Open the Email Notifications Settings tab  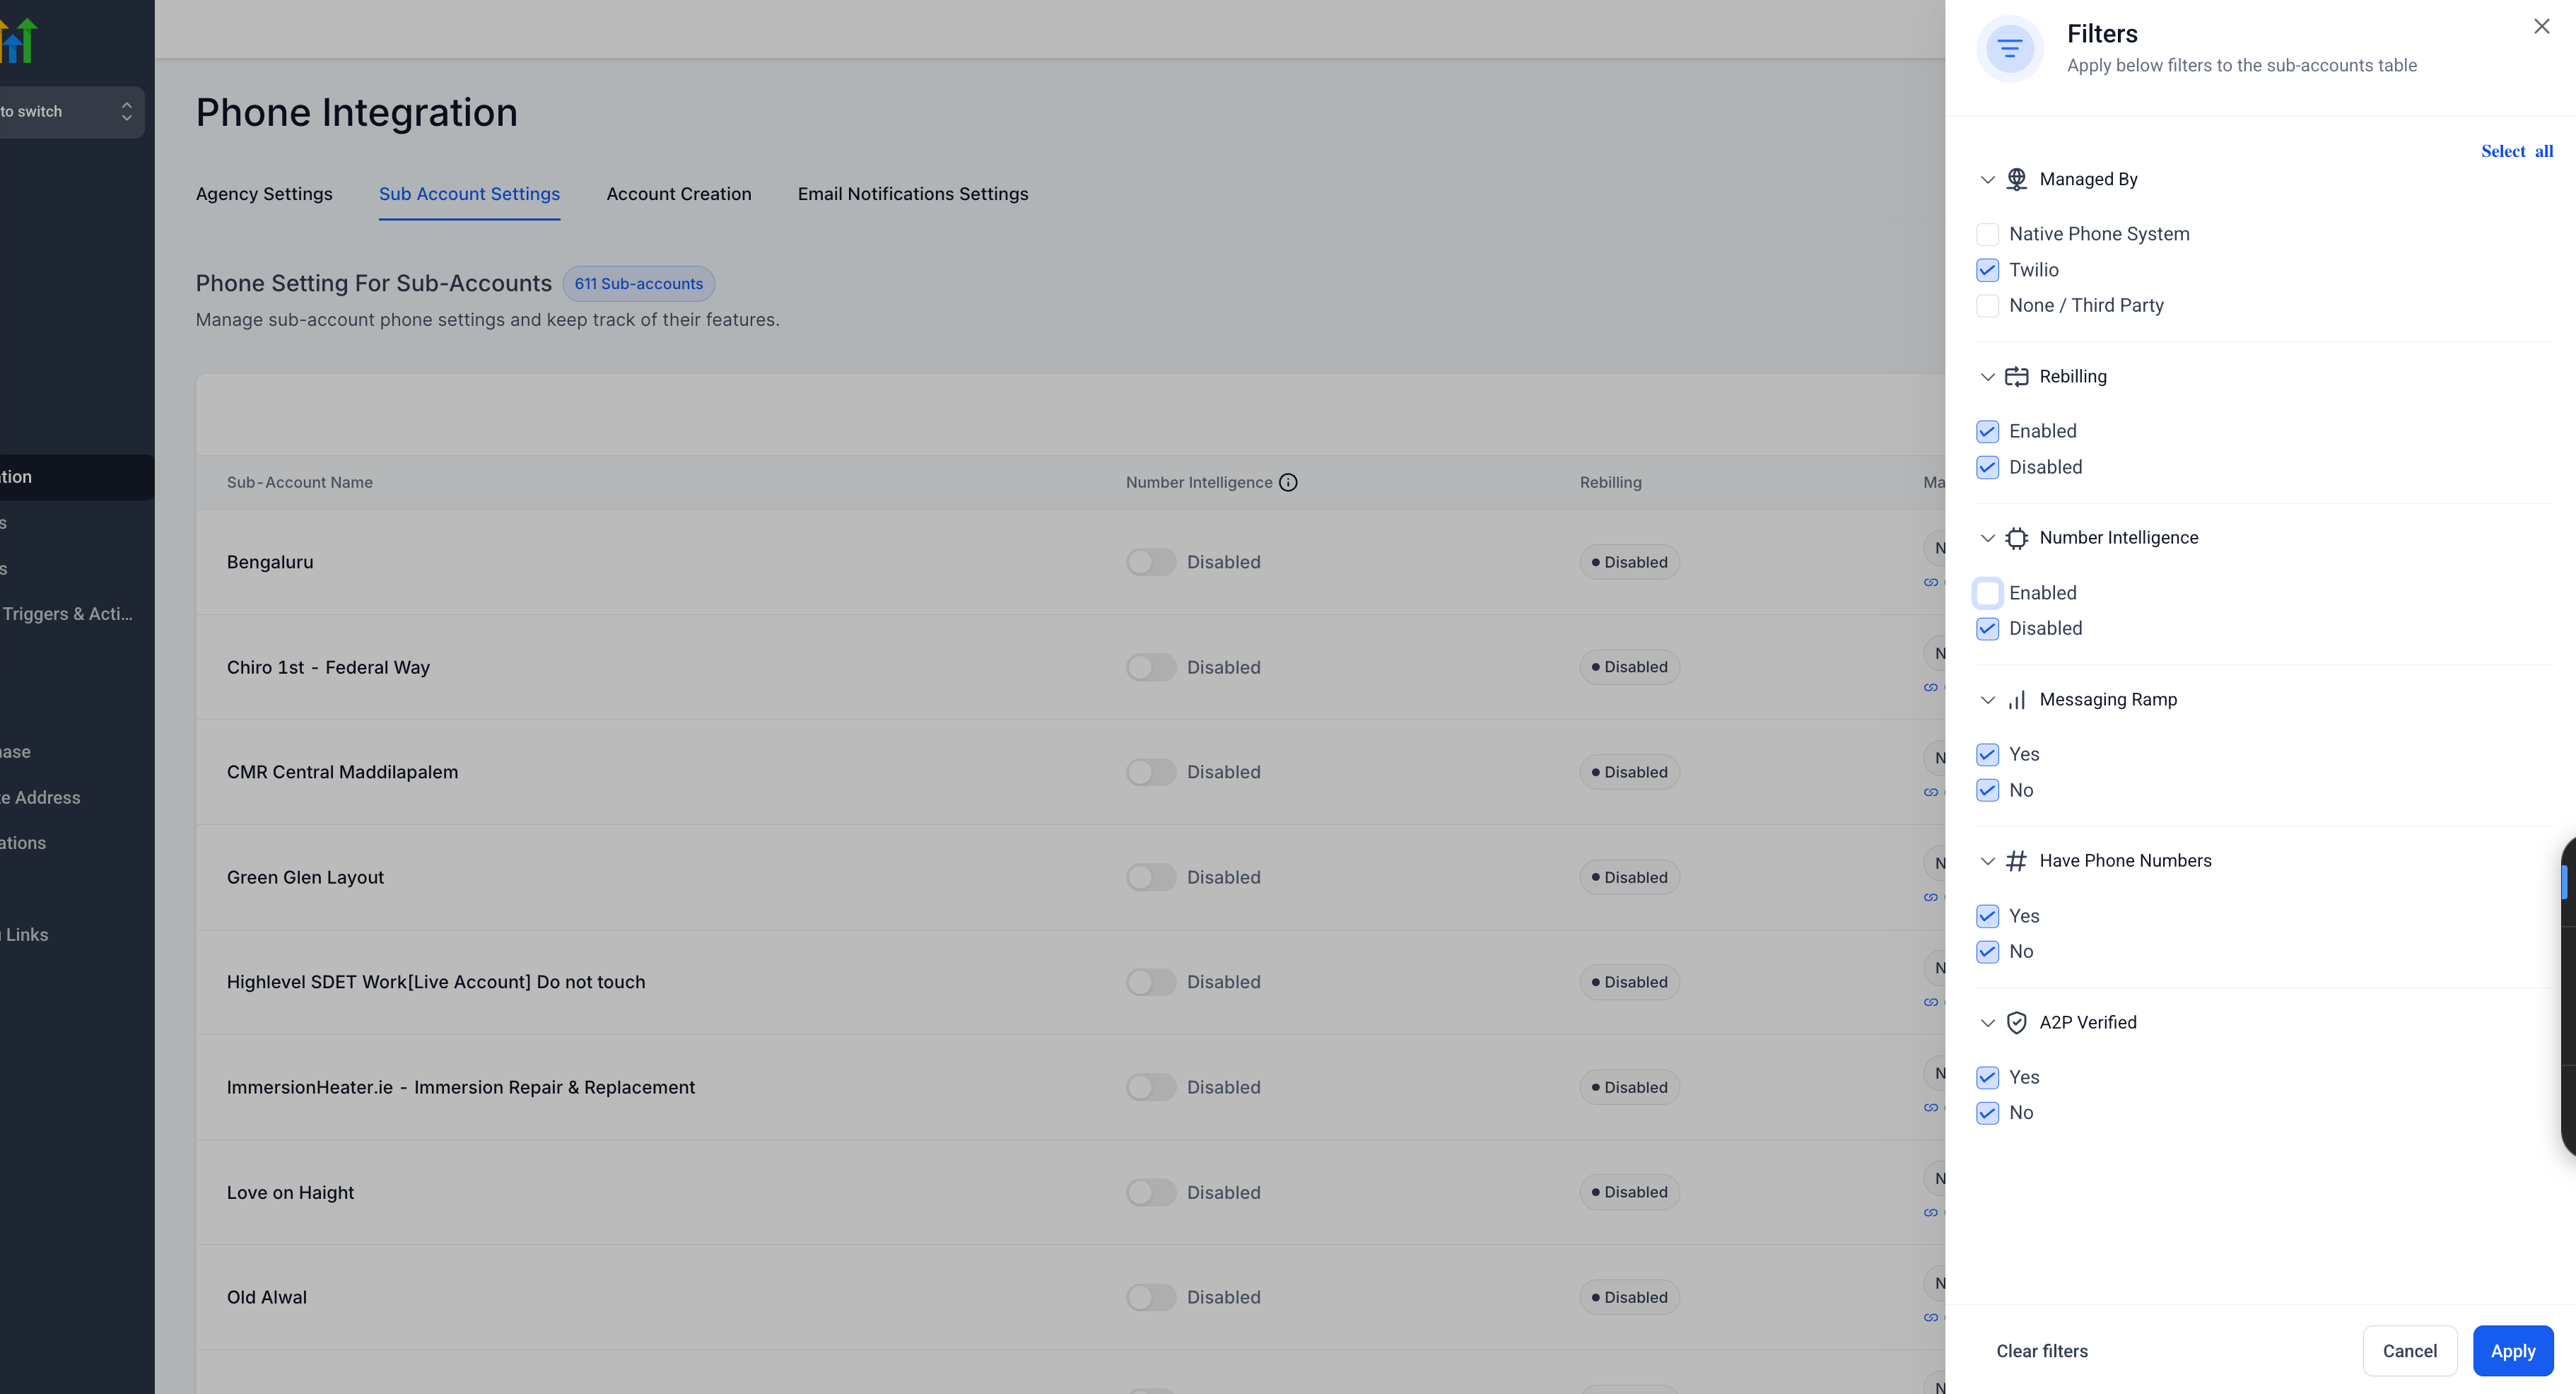[912, 194]
